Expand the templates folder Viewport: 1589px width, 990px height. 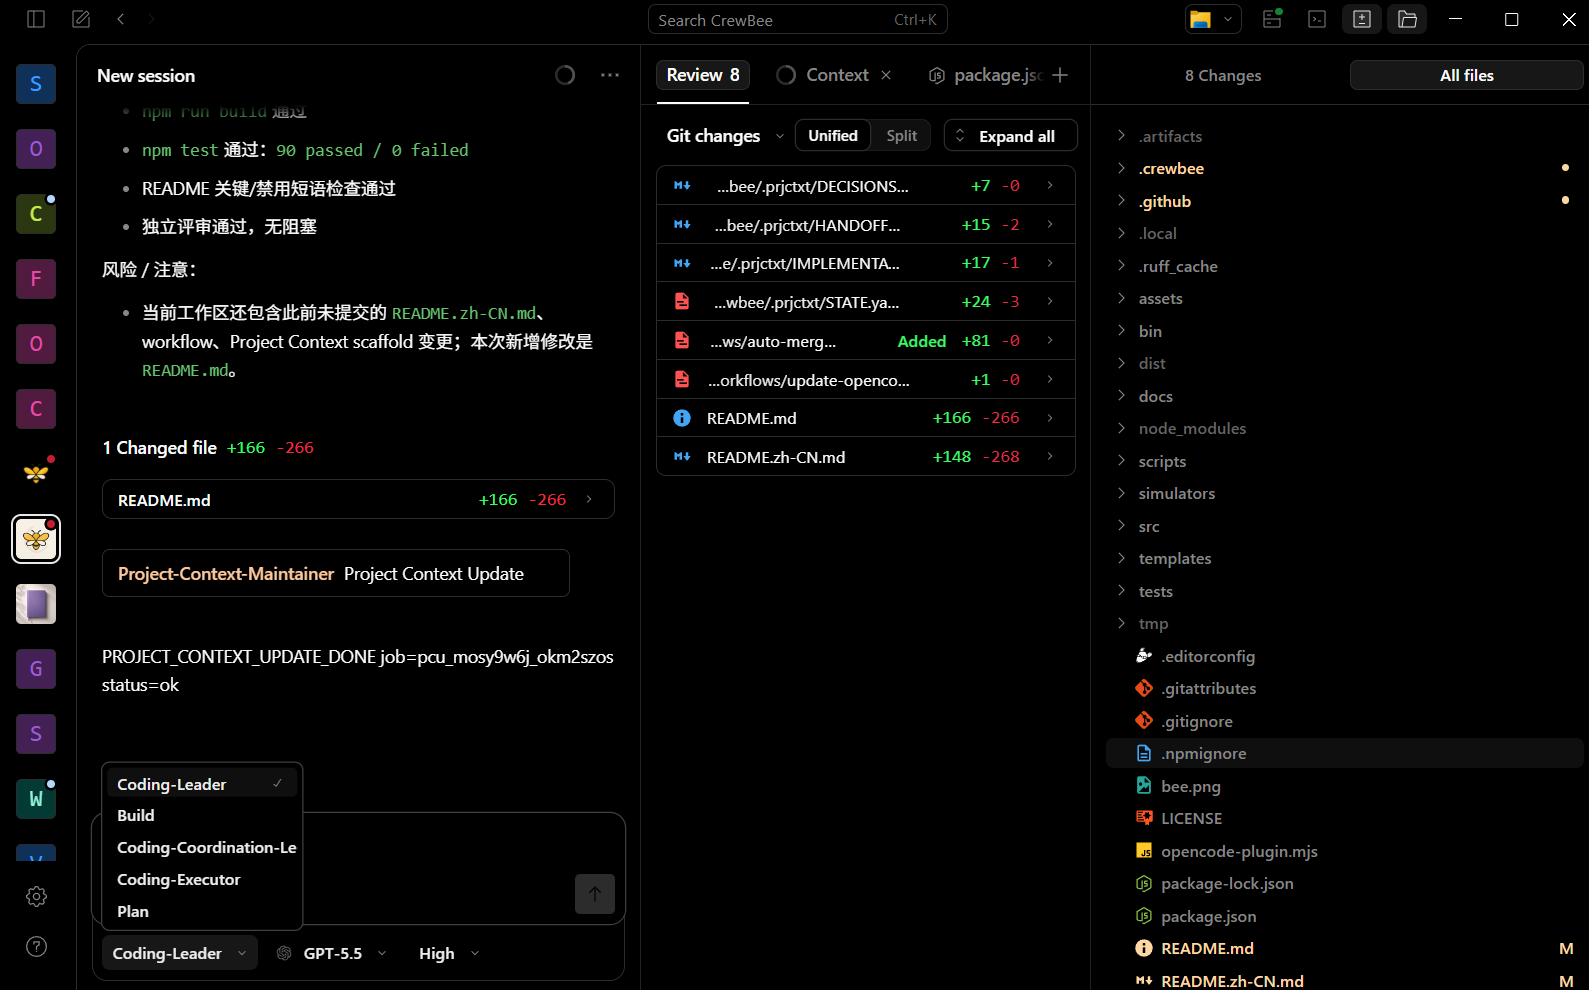click(1345, 558)
